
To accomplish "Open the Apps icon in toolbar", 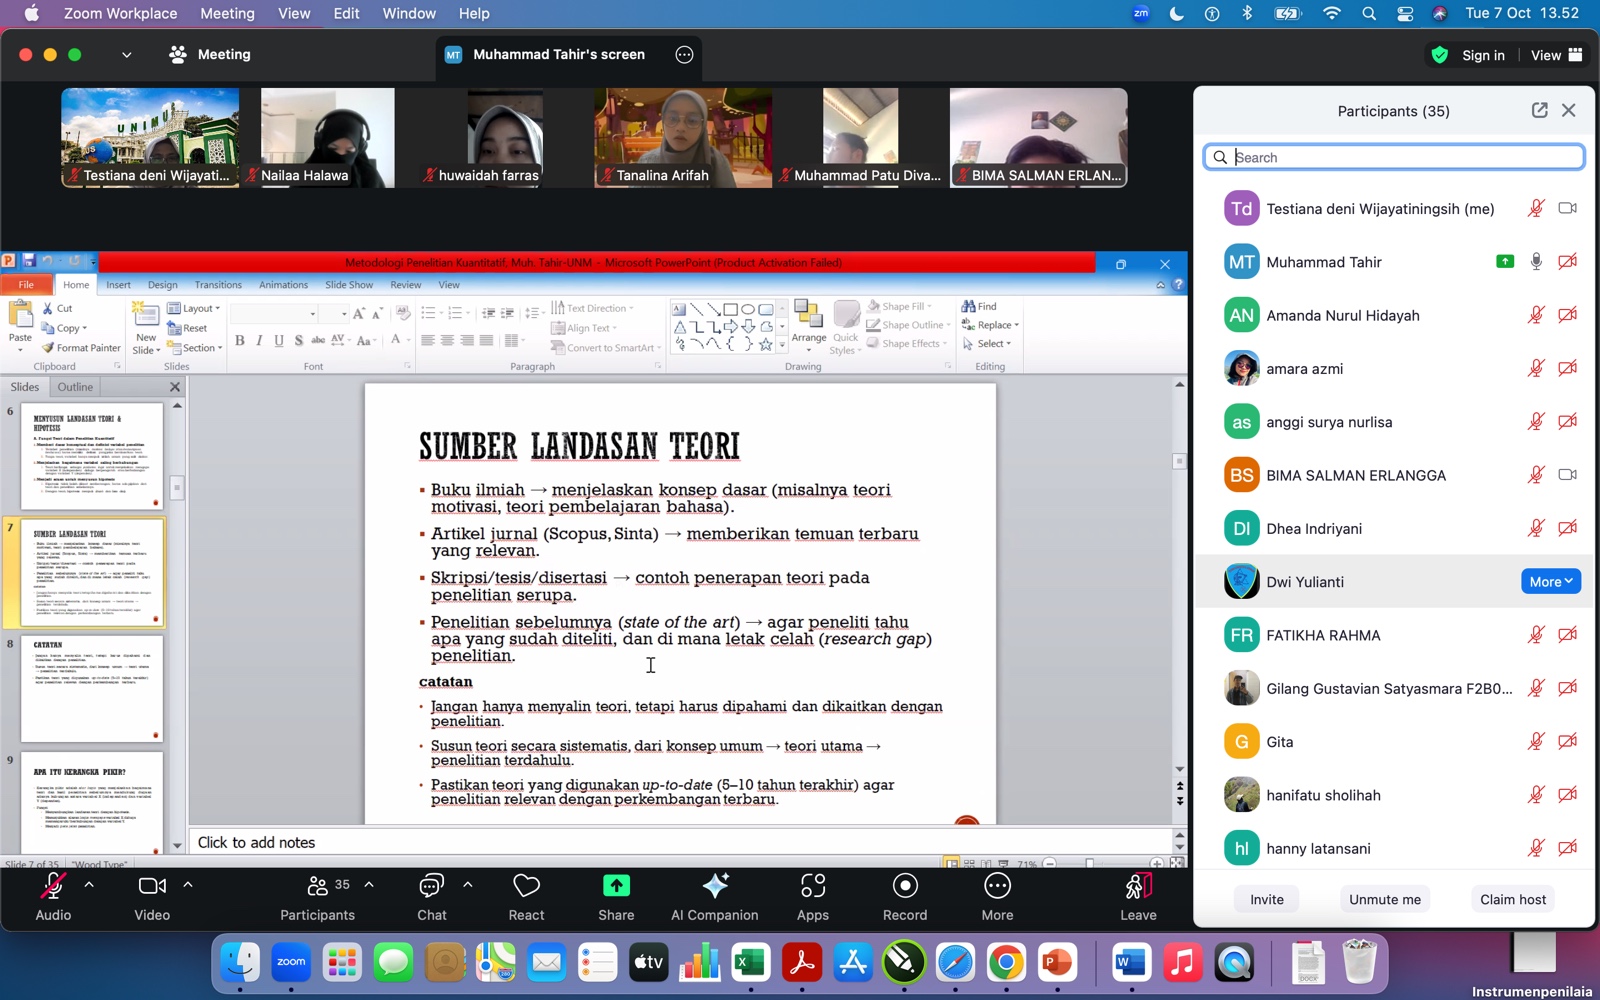I will coord(812,887).
